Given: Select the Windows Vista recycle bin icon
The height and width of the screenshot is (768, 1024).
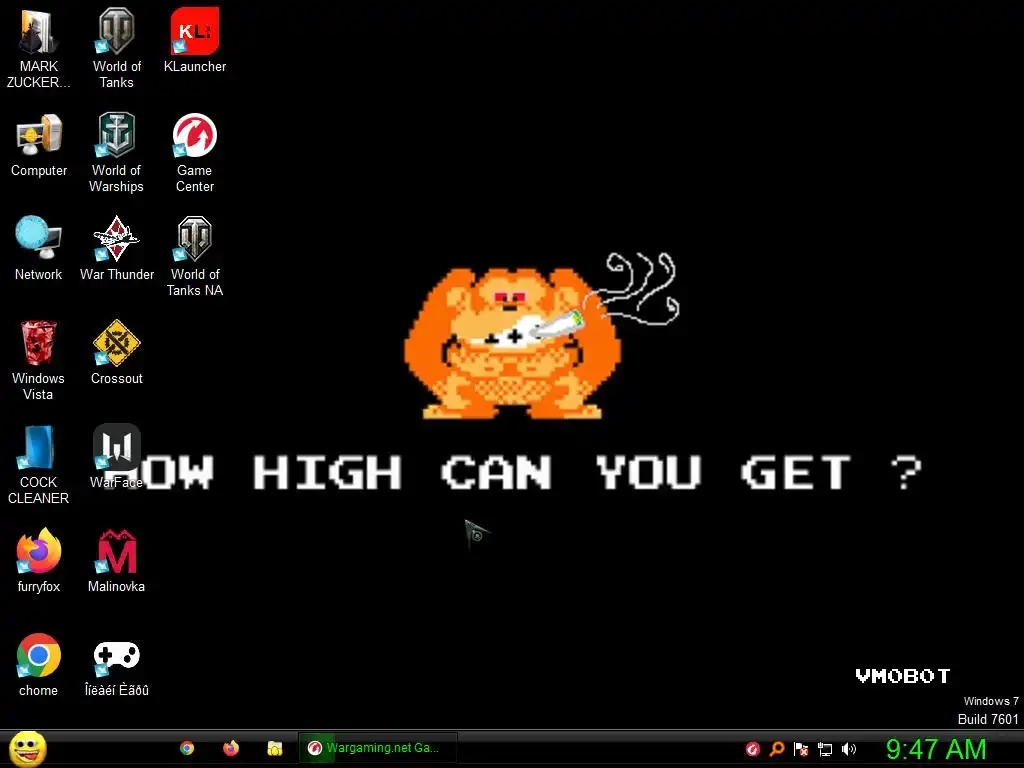Looking at the screenshot, I should click(39, 360).
